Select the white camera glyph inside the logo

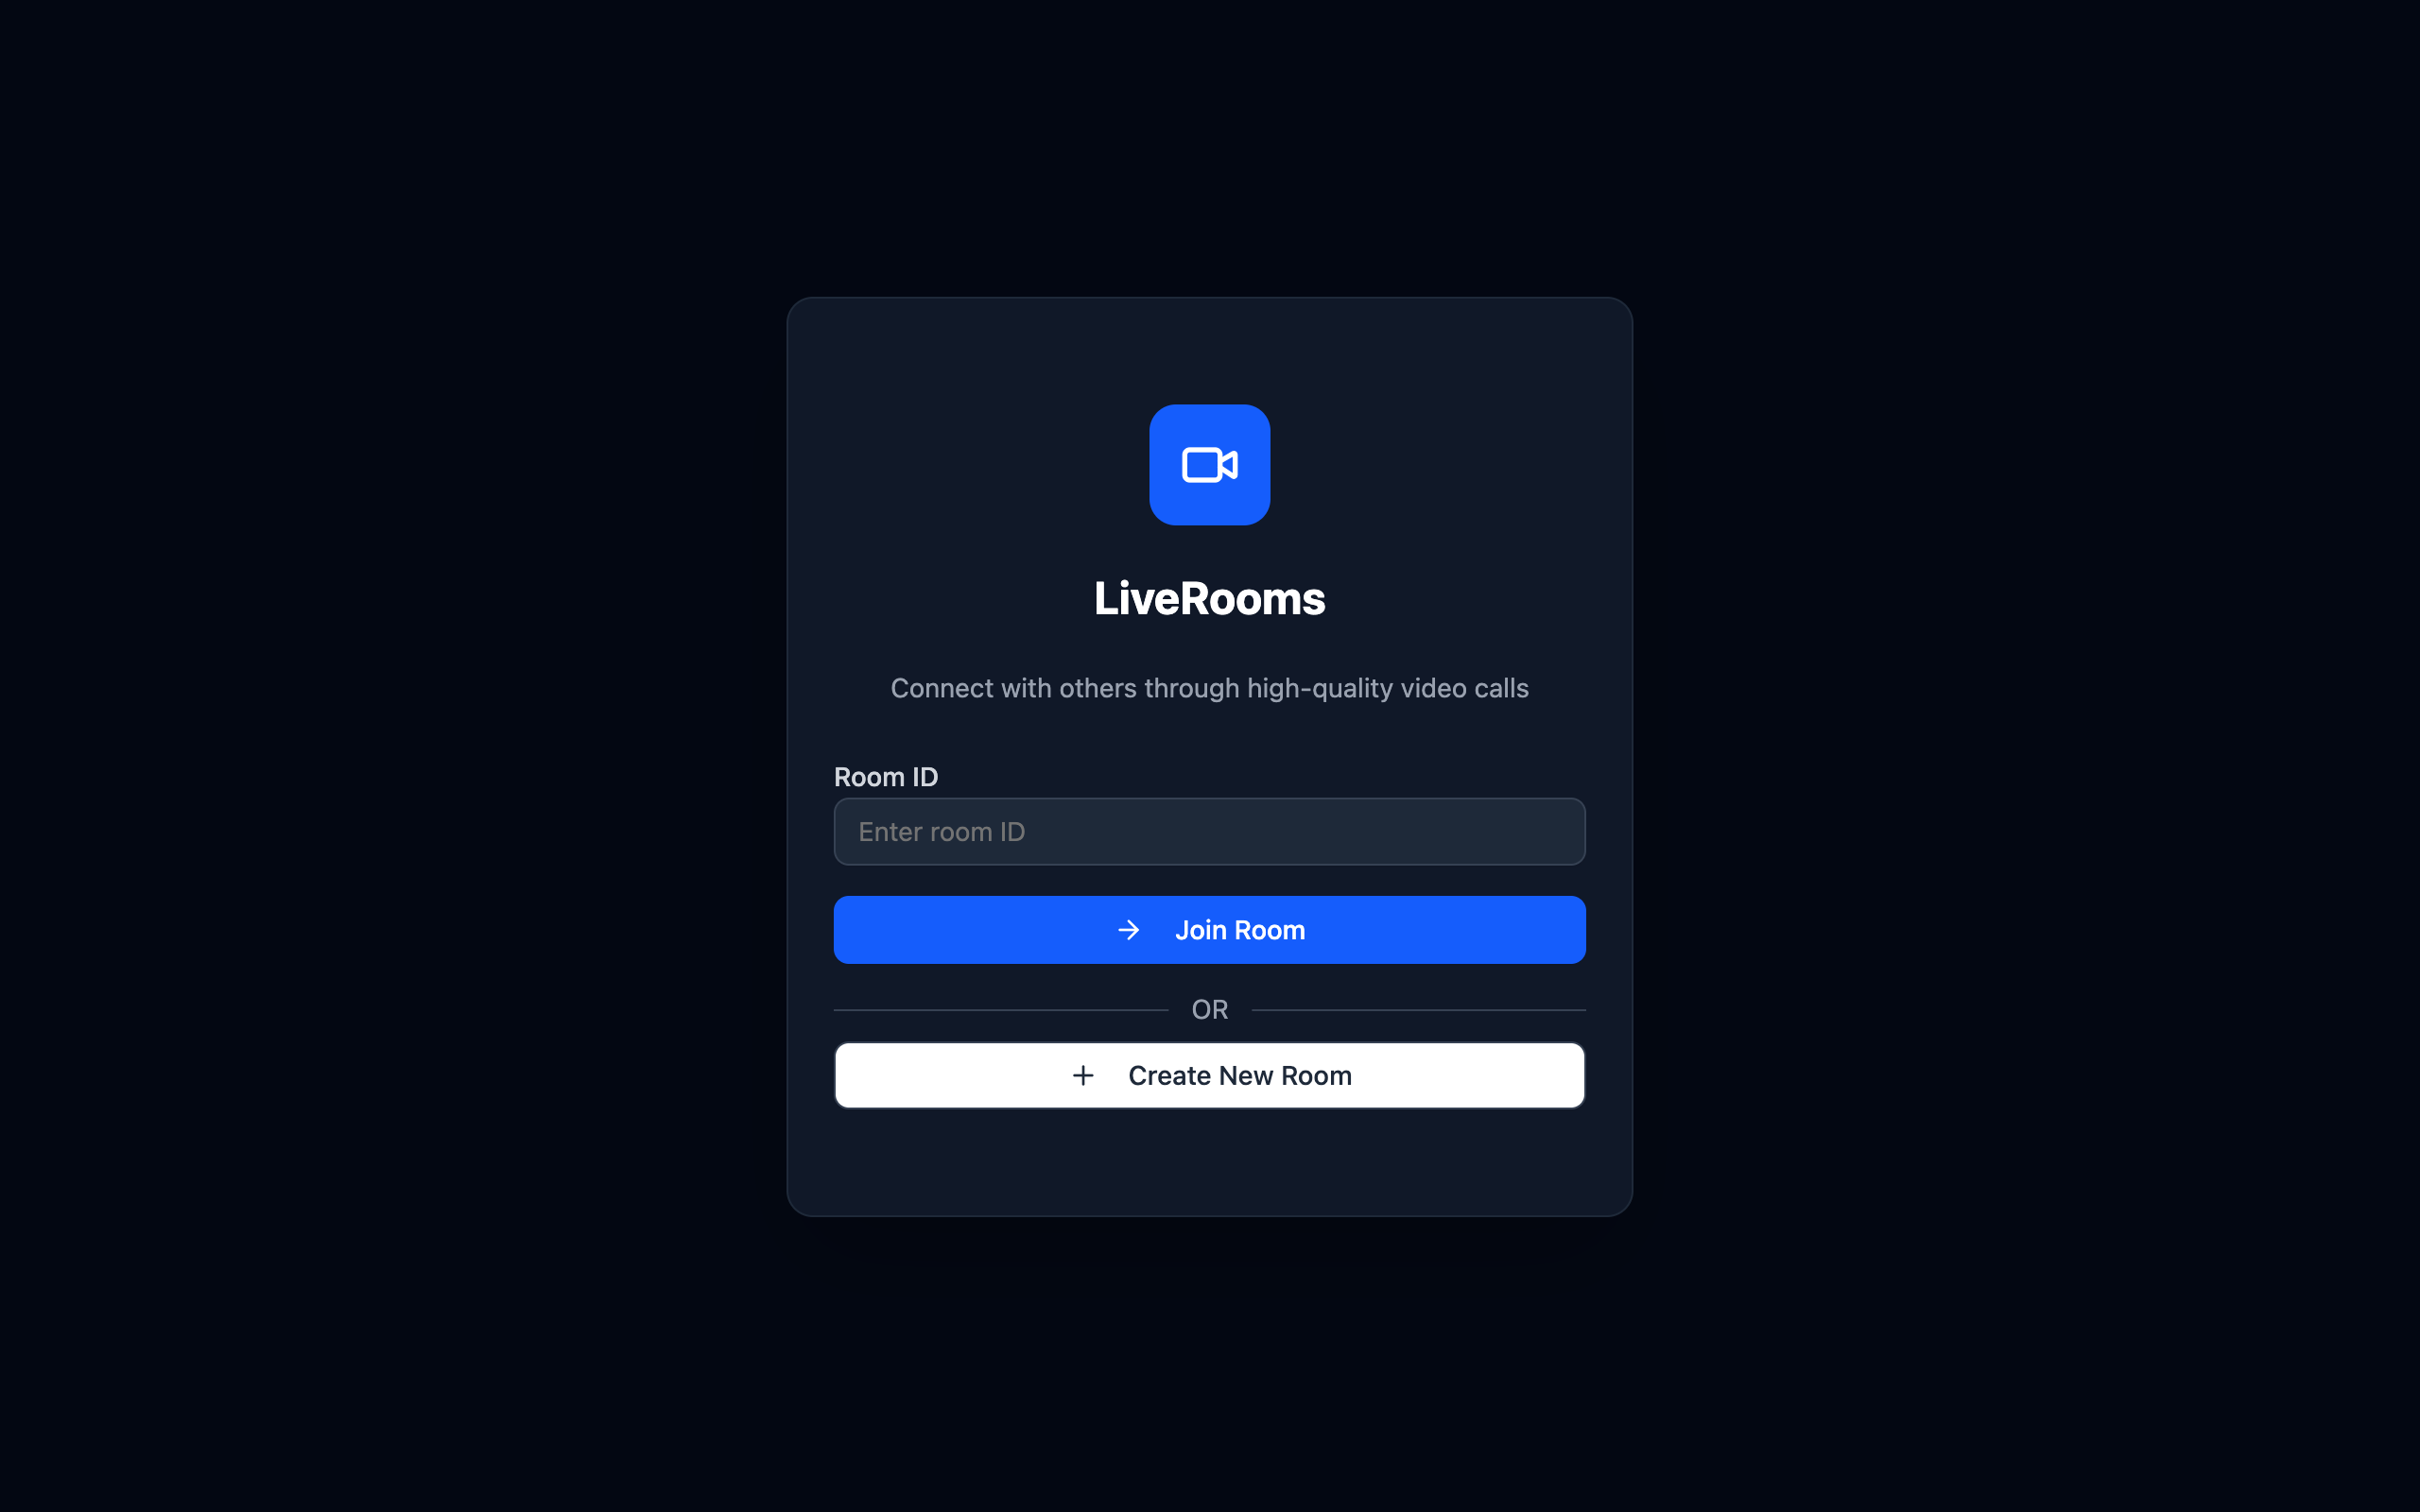coord(1209,464)
